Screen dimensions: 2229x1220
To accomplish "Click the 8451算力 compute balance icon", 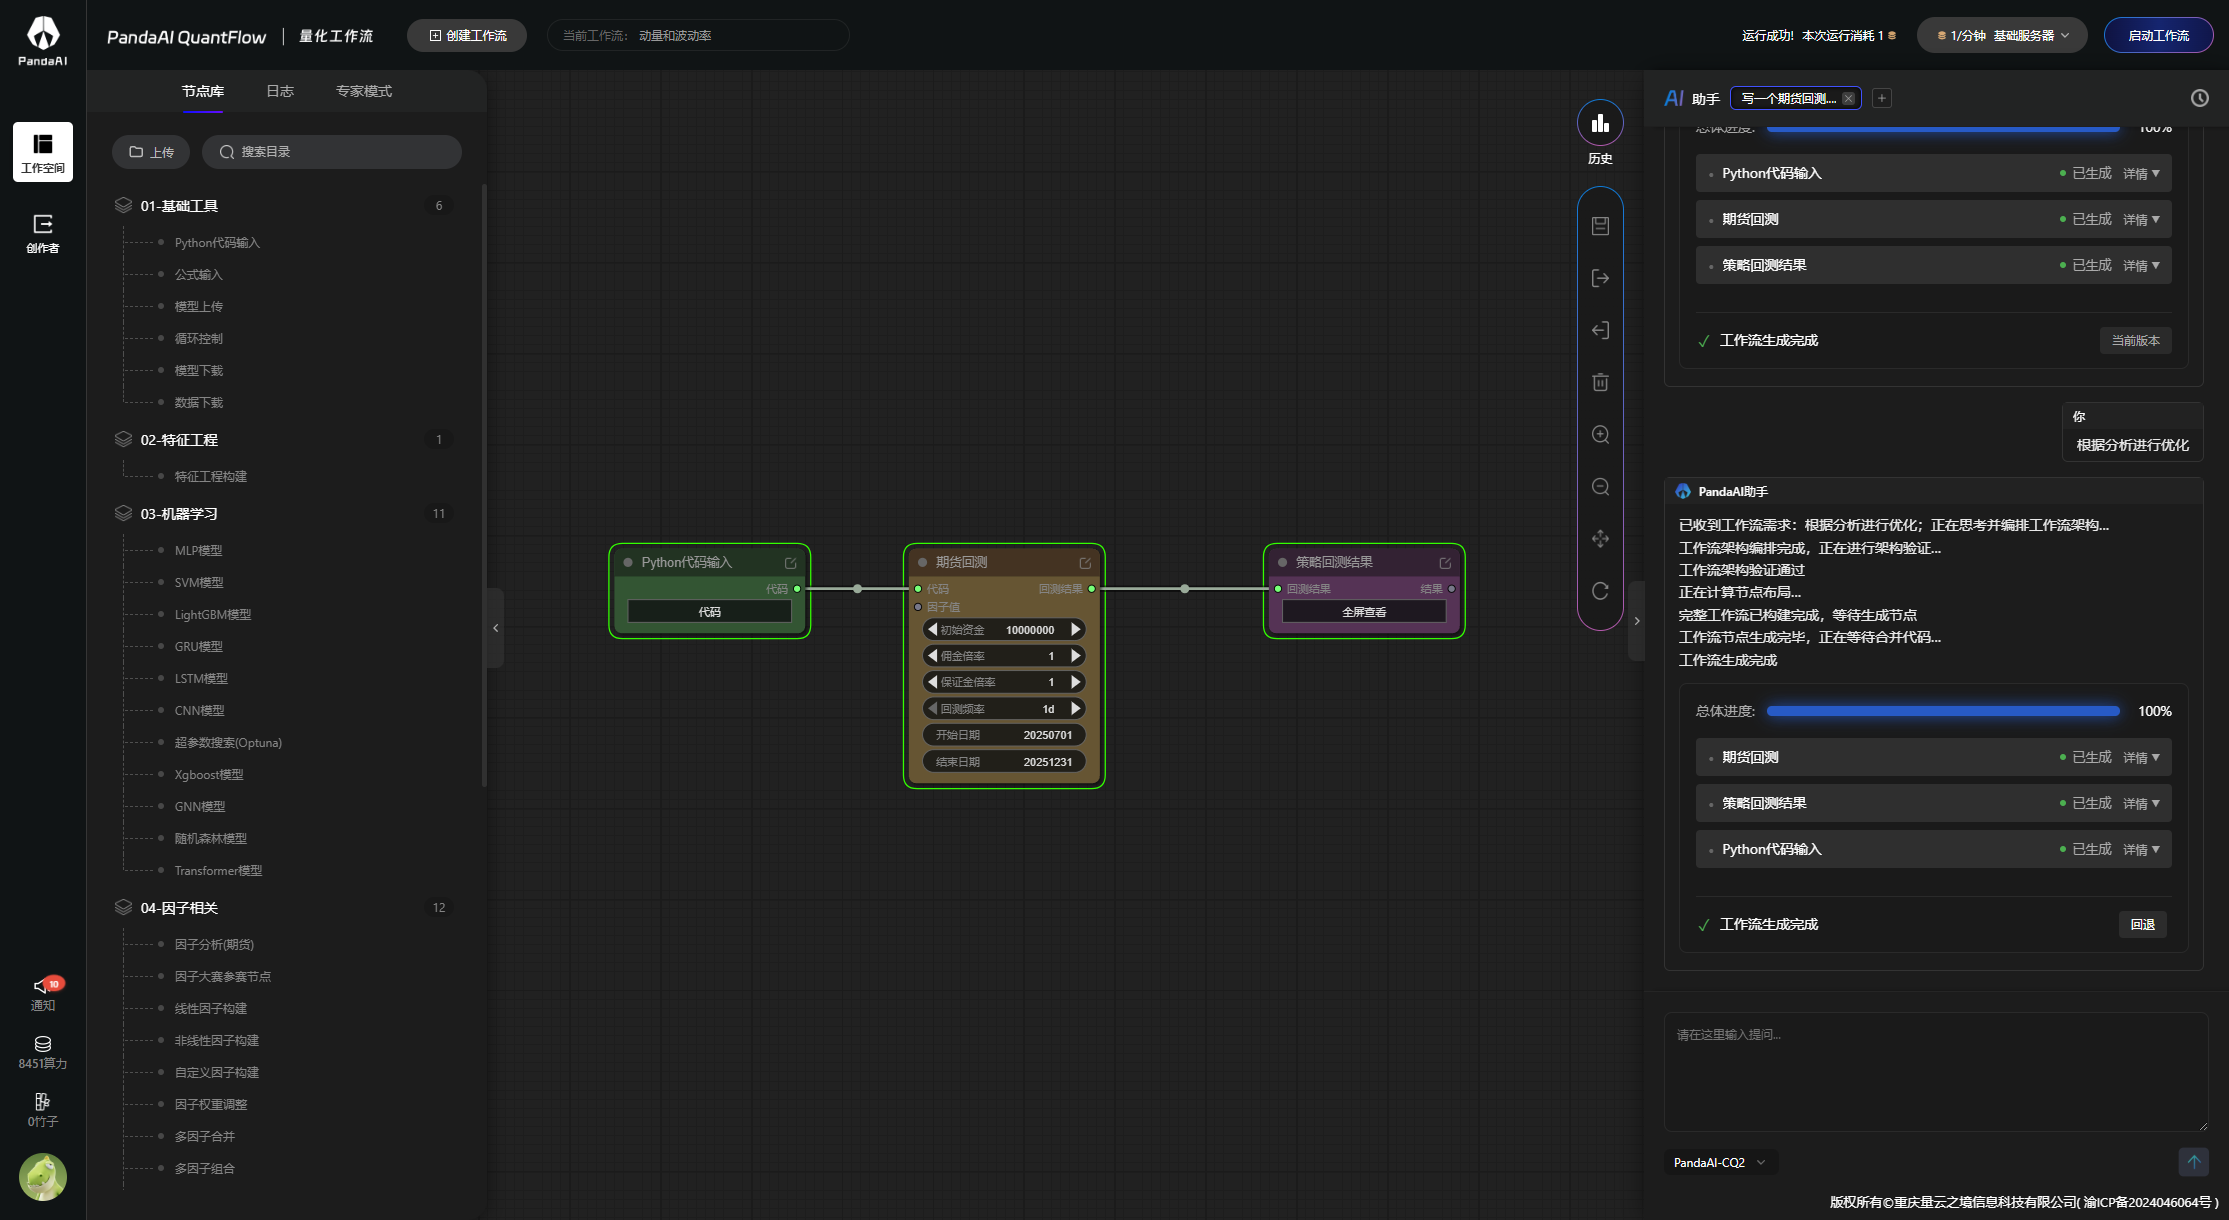I will click(43, 1052).
